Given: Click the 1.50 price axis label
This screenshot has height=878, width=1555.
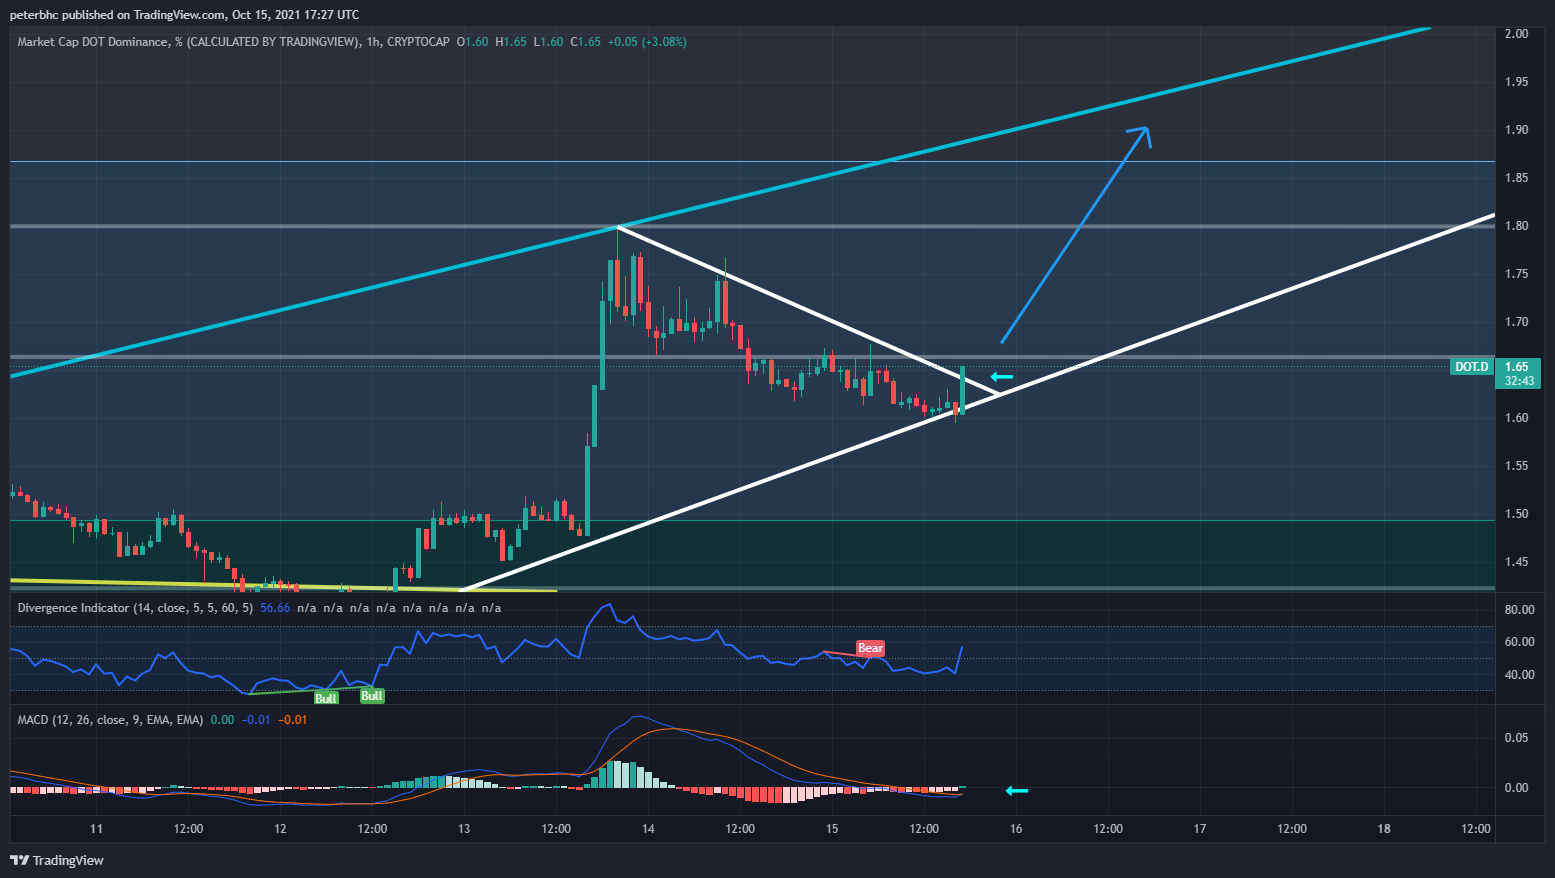Looking at the screenshot, I should (x=1517, y=514).
